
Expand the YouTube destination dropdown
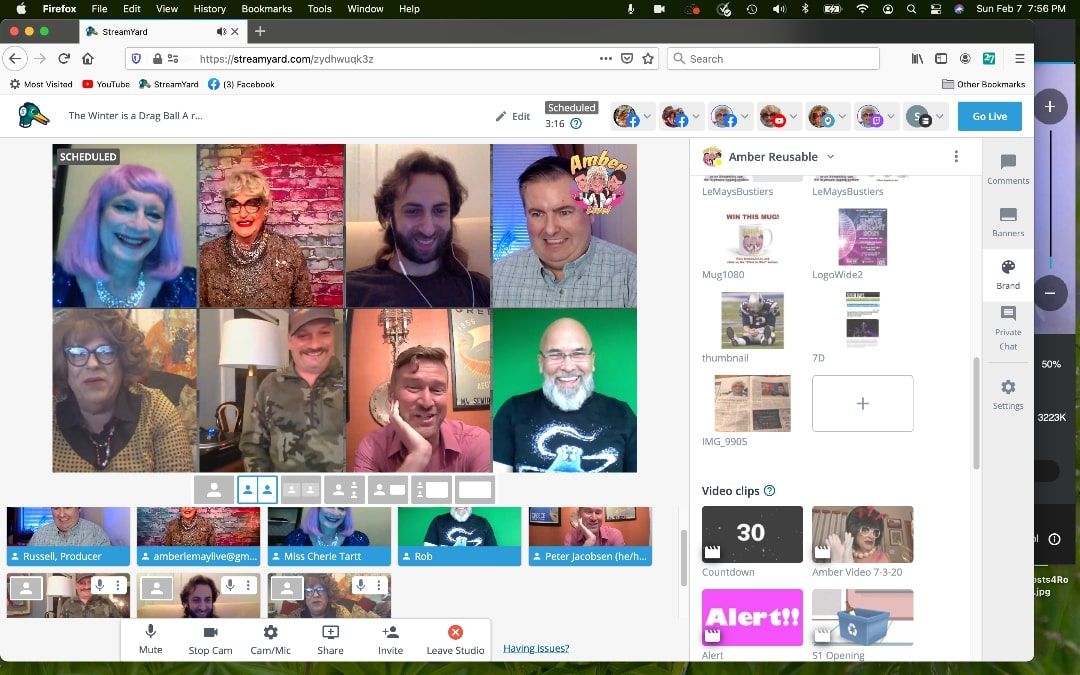(x=794, y=117)
